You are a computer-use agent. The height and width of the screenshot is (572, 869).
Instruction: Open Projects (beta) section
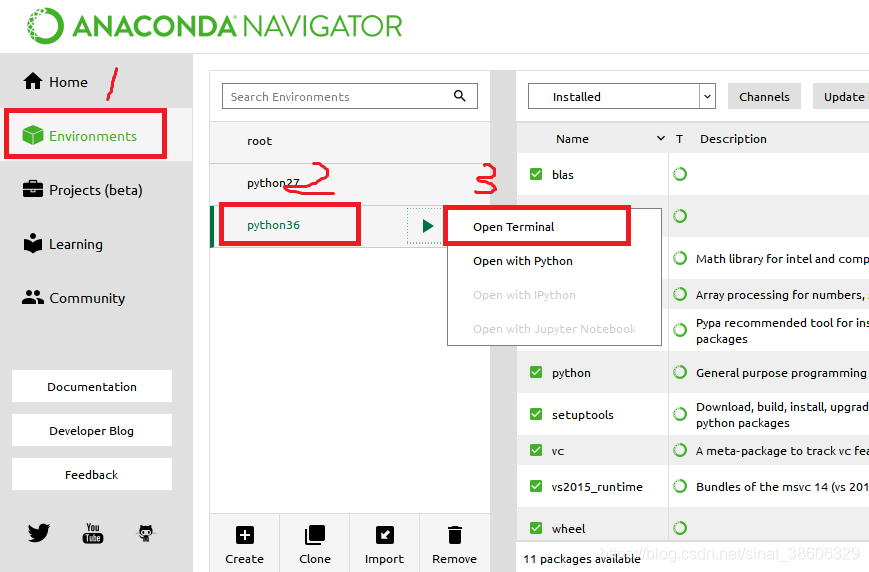click(x=83, y=190)
